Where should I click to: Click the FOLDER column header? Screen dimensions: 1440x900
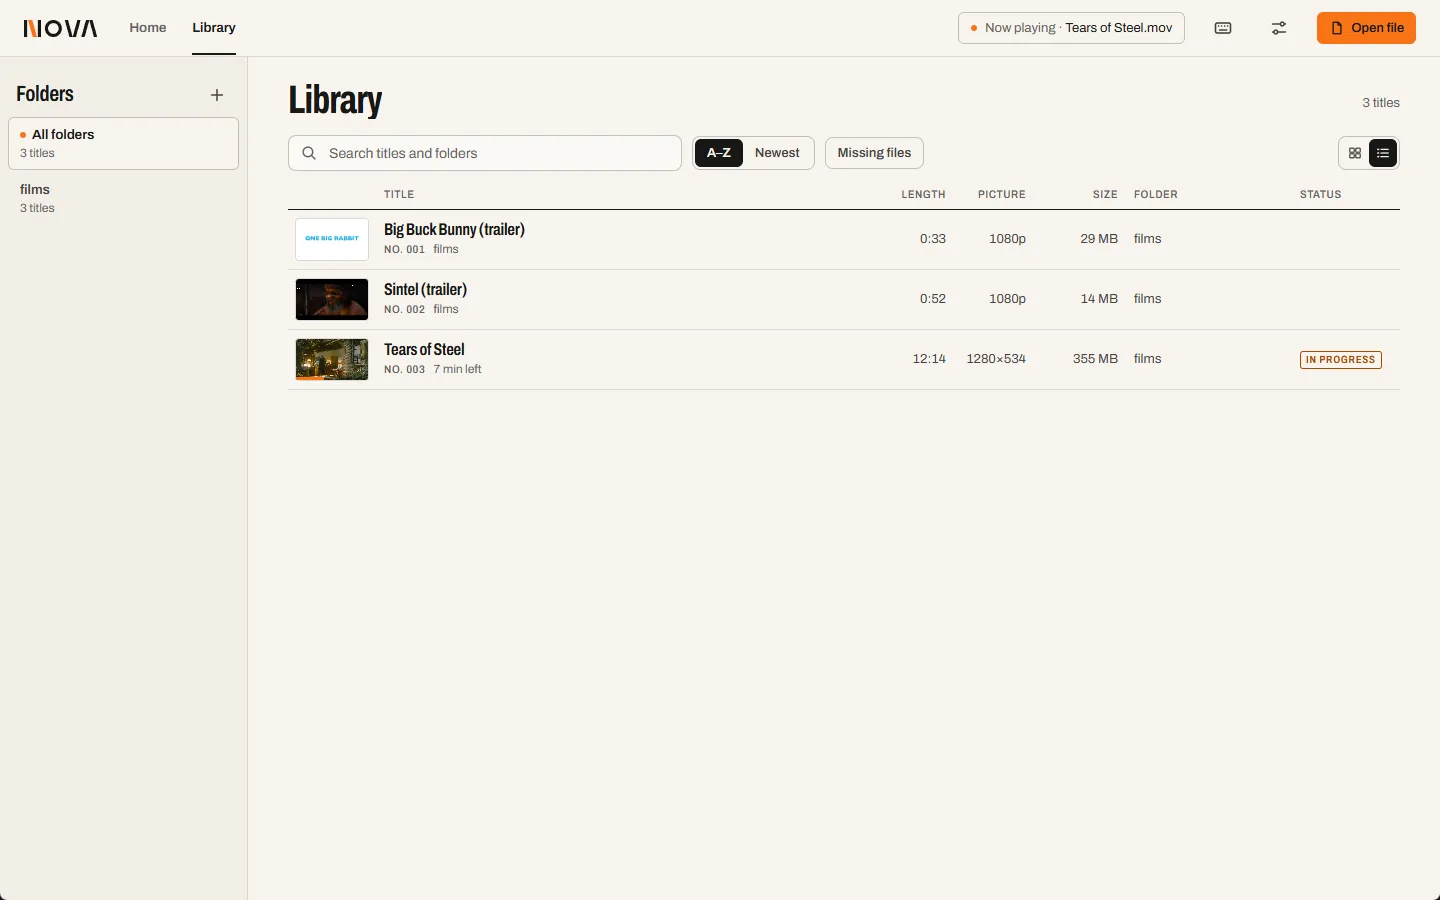1156,194
